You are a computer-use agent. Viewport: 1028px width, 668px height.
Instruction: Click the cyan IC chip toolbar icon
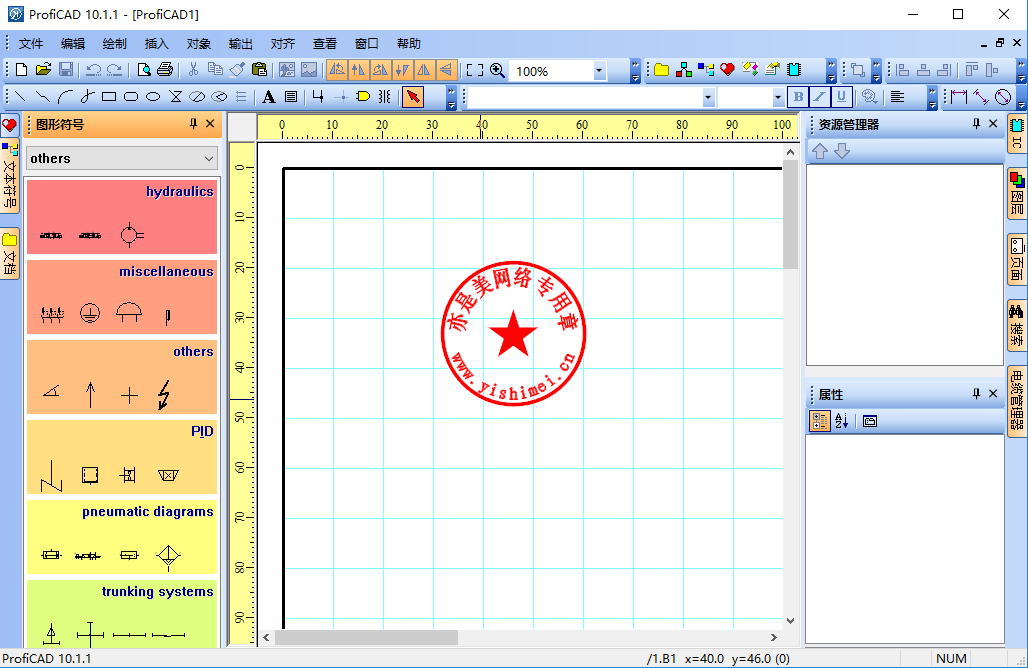tap(795, 69)
